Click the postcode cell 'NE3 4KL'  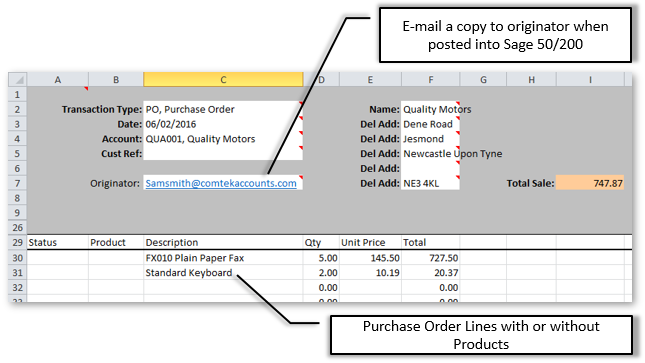(x=430, y=183)
